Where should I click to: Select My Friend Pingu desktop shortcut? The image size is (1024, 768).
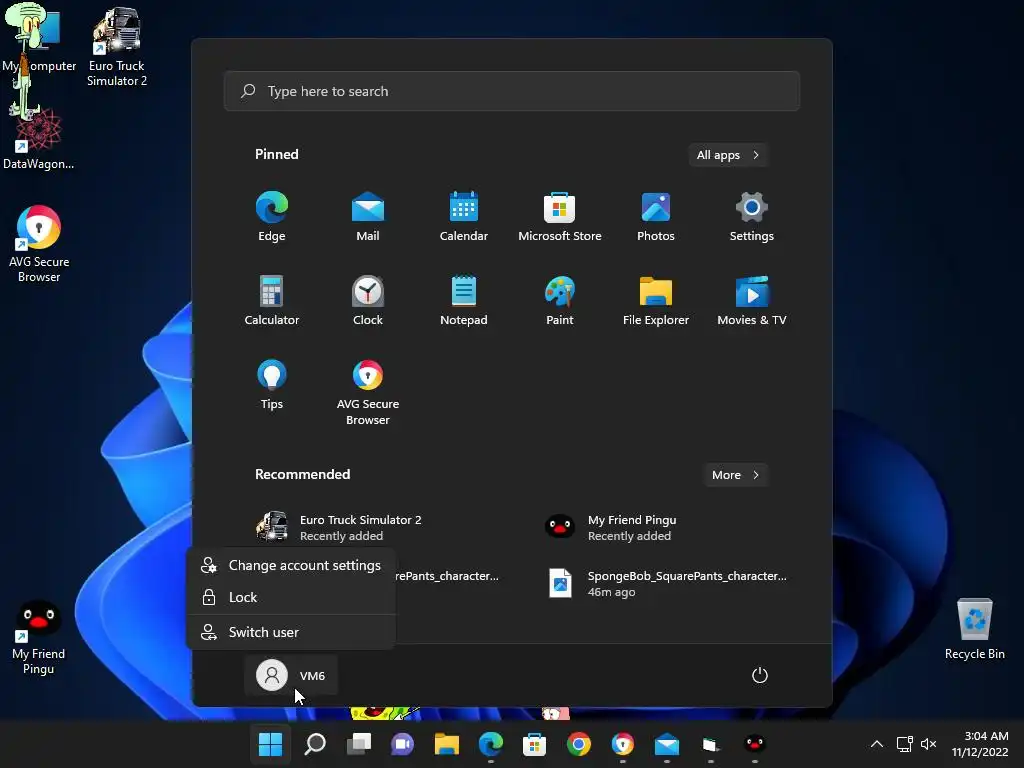pos(39,637)
